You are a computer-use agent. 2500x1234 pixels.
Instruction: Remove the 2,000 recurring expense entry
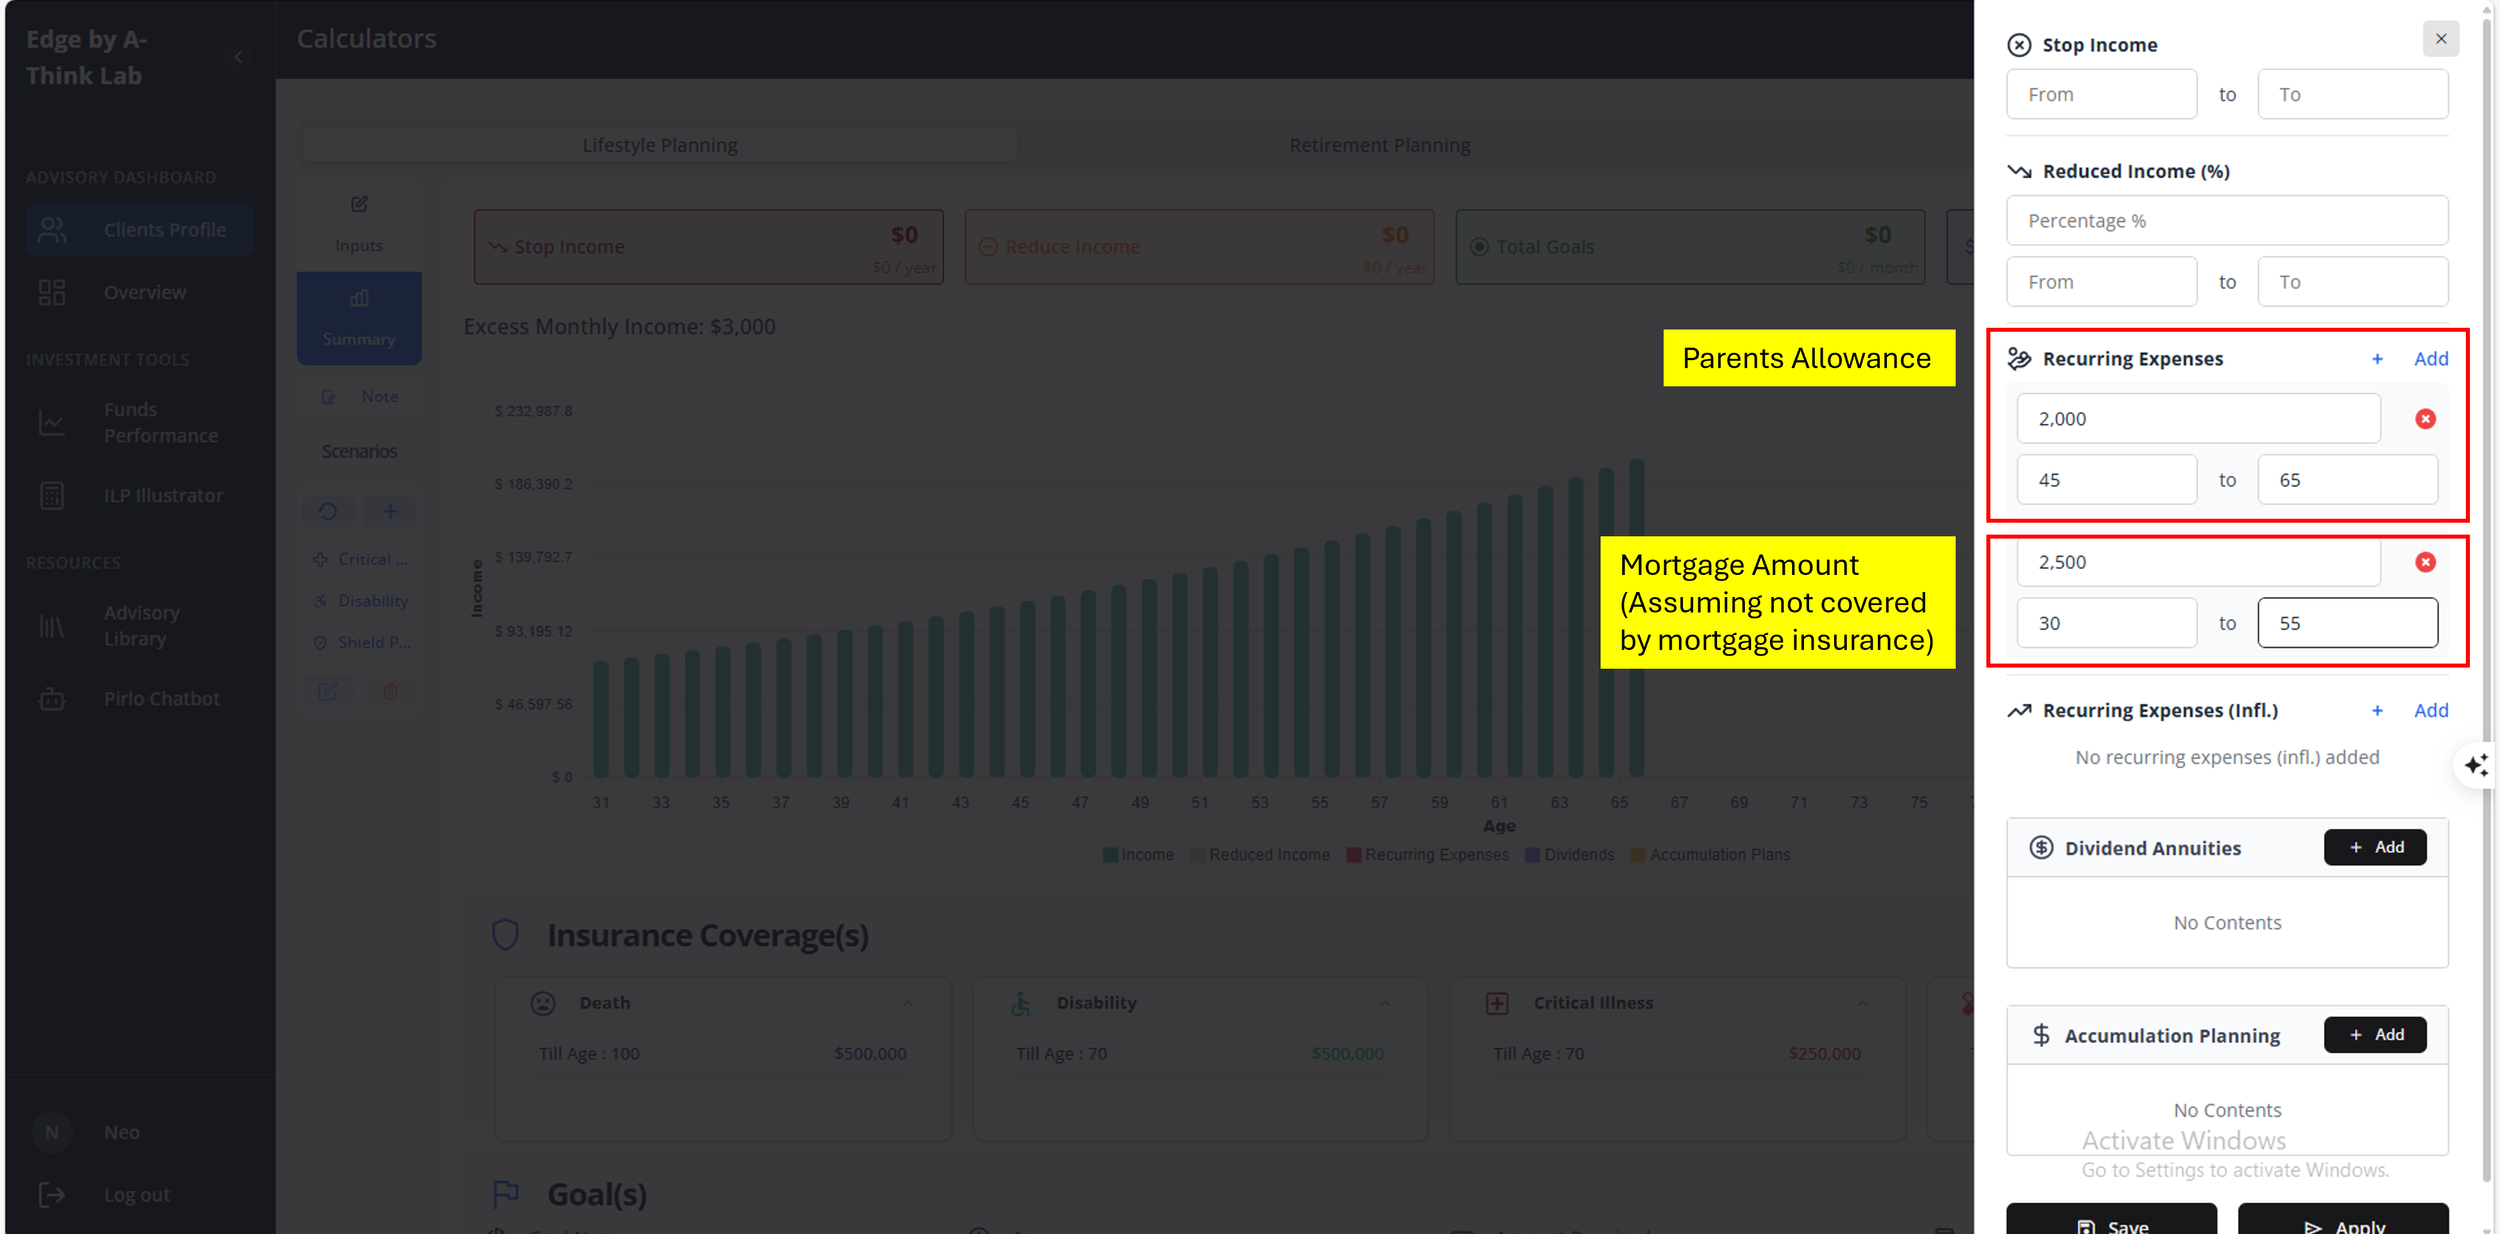[x=2425, y=419]
